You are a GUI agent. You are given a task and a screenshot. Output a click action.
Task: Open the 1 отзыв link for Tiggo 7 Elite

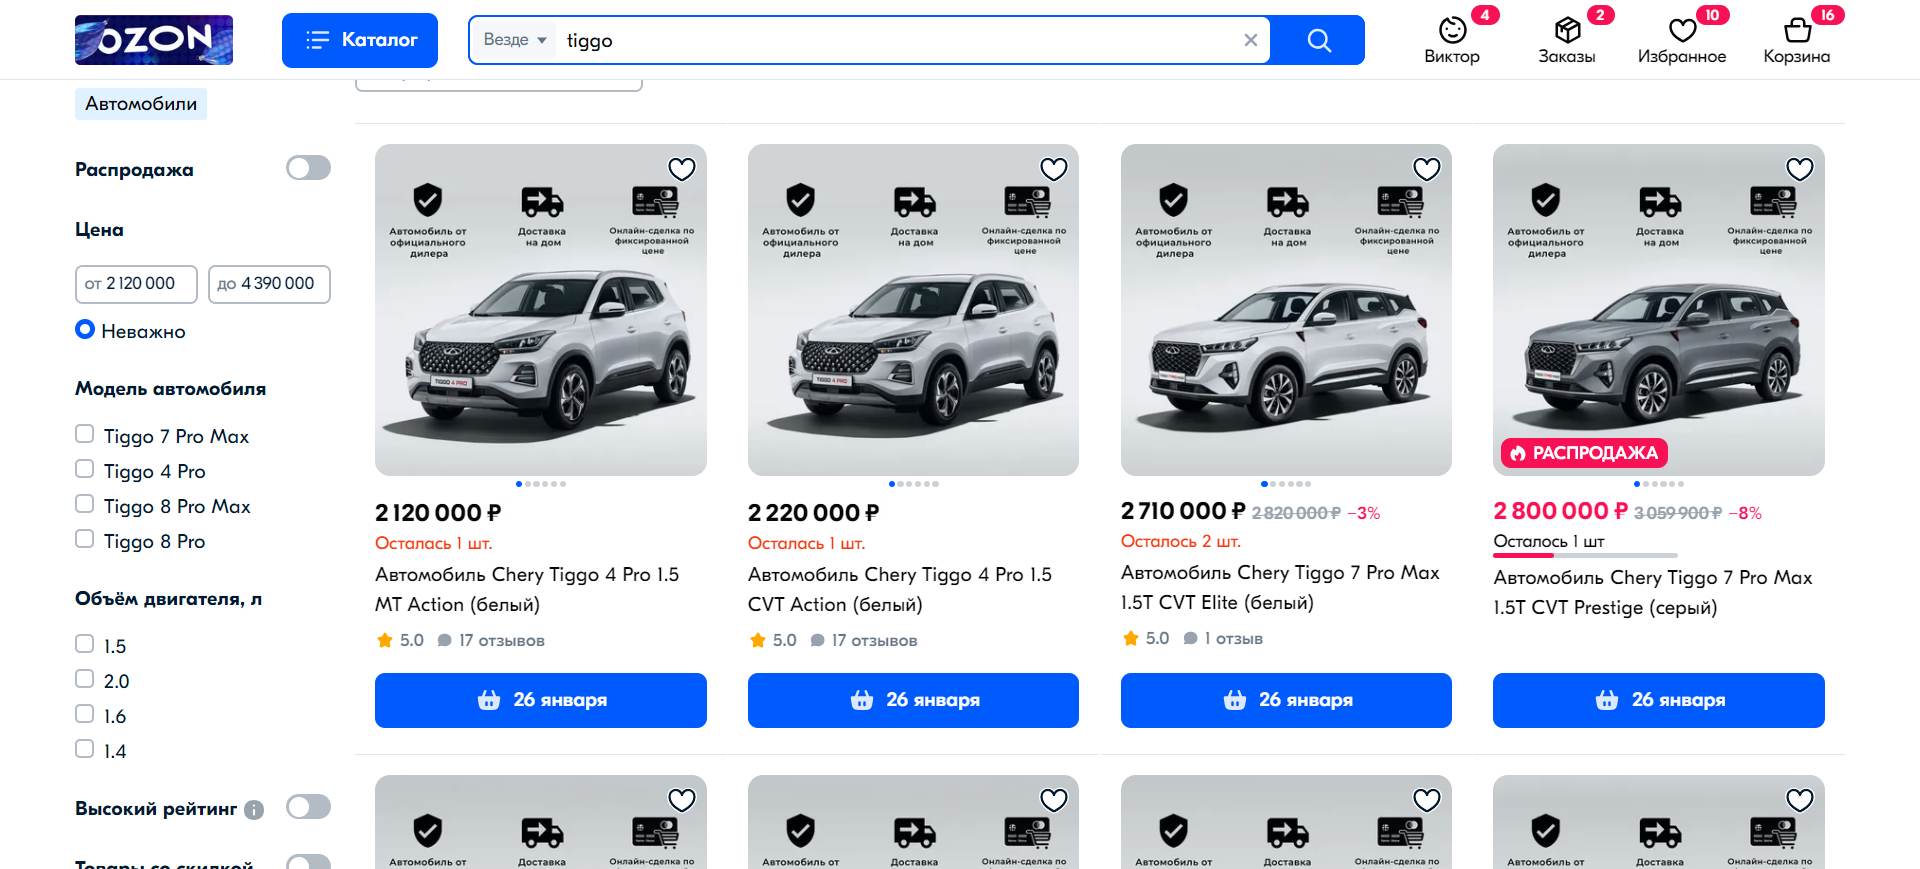tap(1223, 638)
